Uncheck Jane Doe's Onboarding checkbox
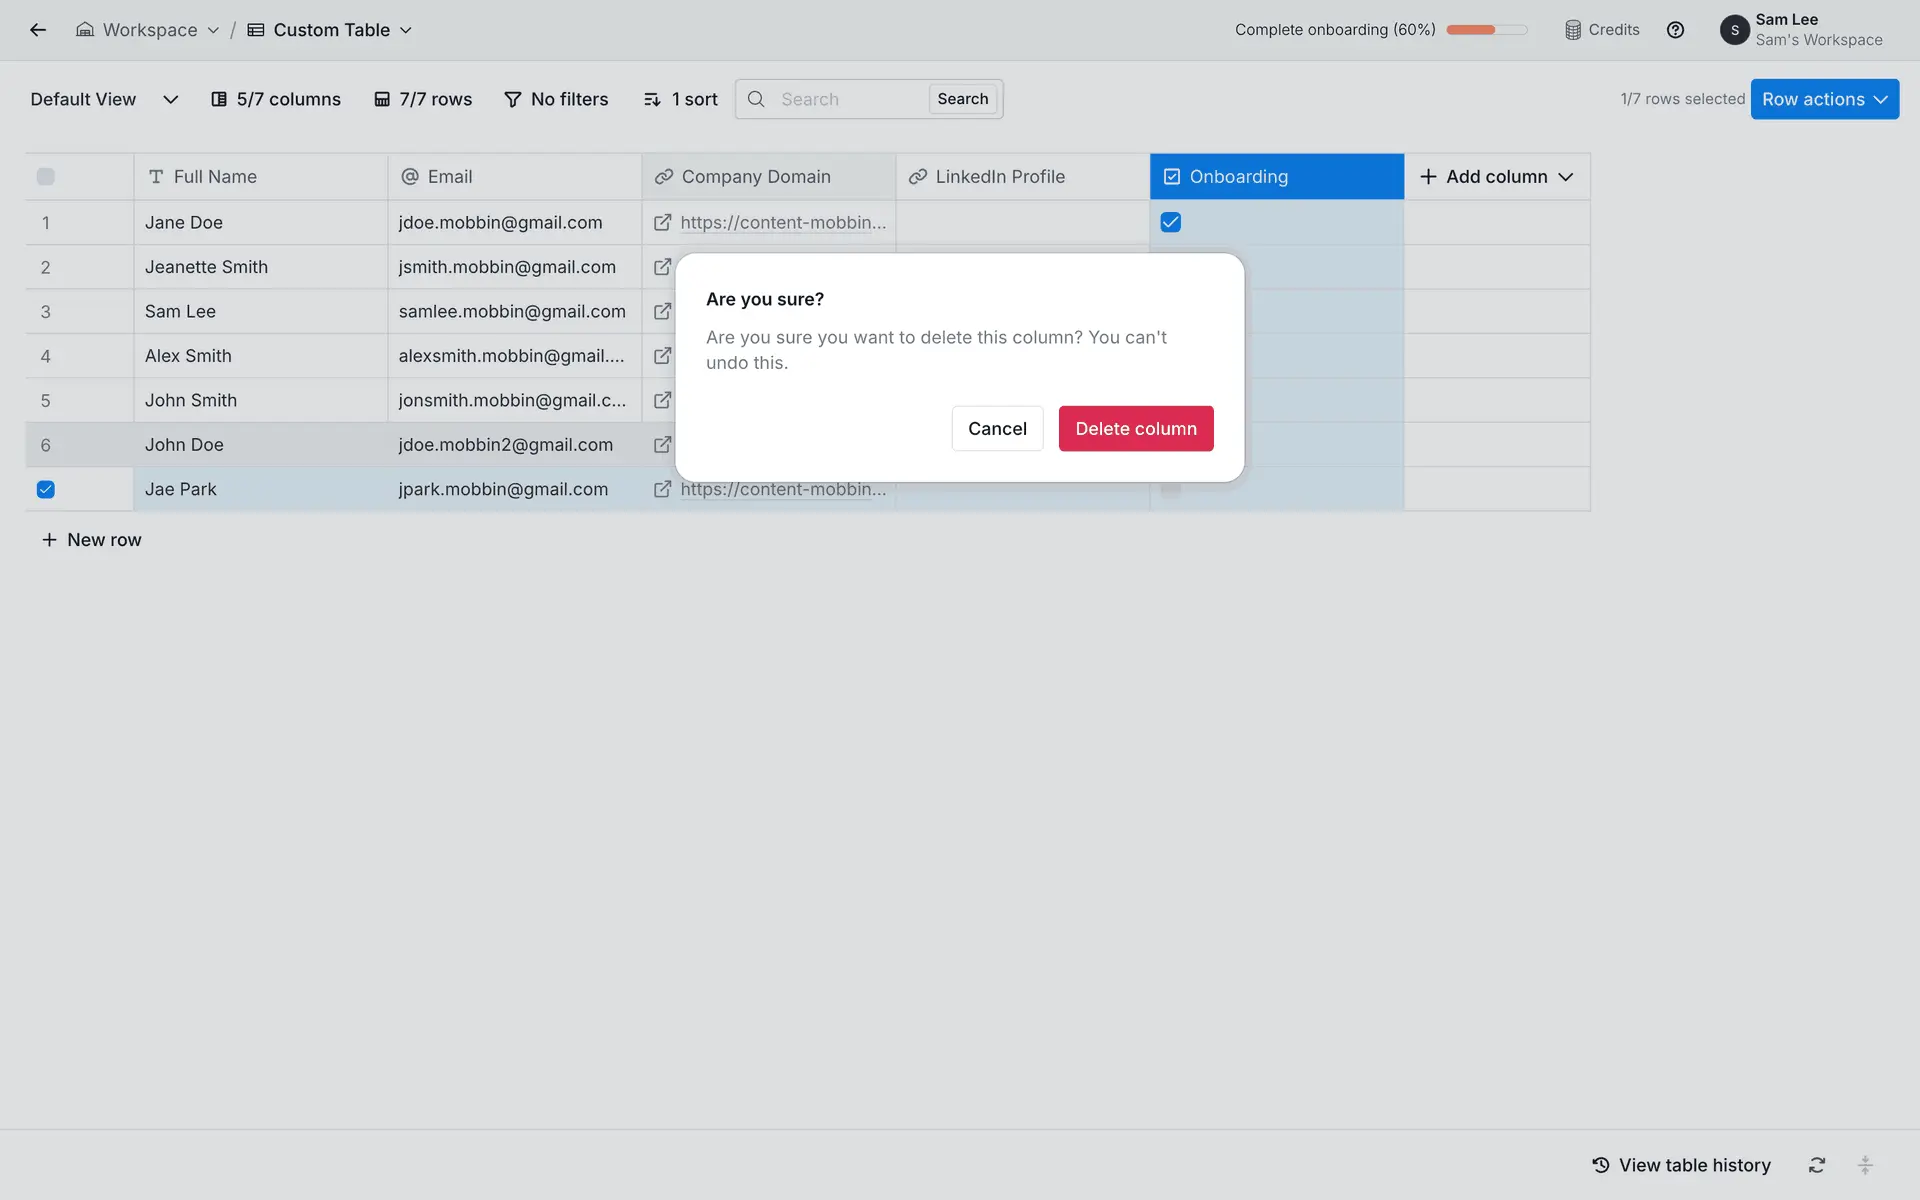This screenshot has height=1200, width=1920. (1170, 222)
